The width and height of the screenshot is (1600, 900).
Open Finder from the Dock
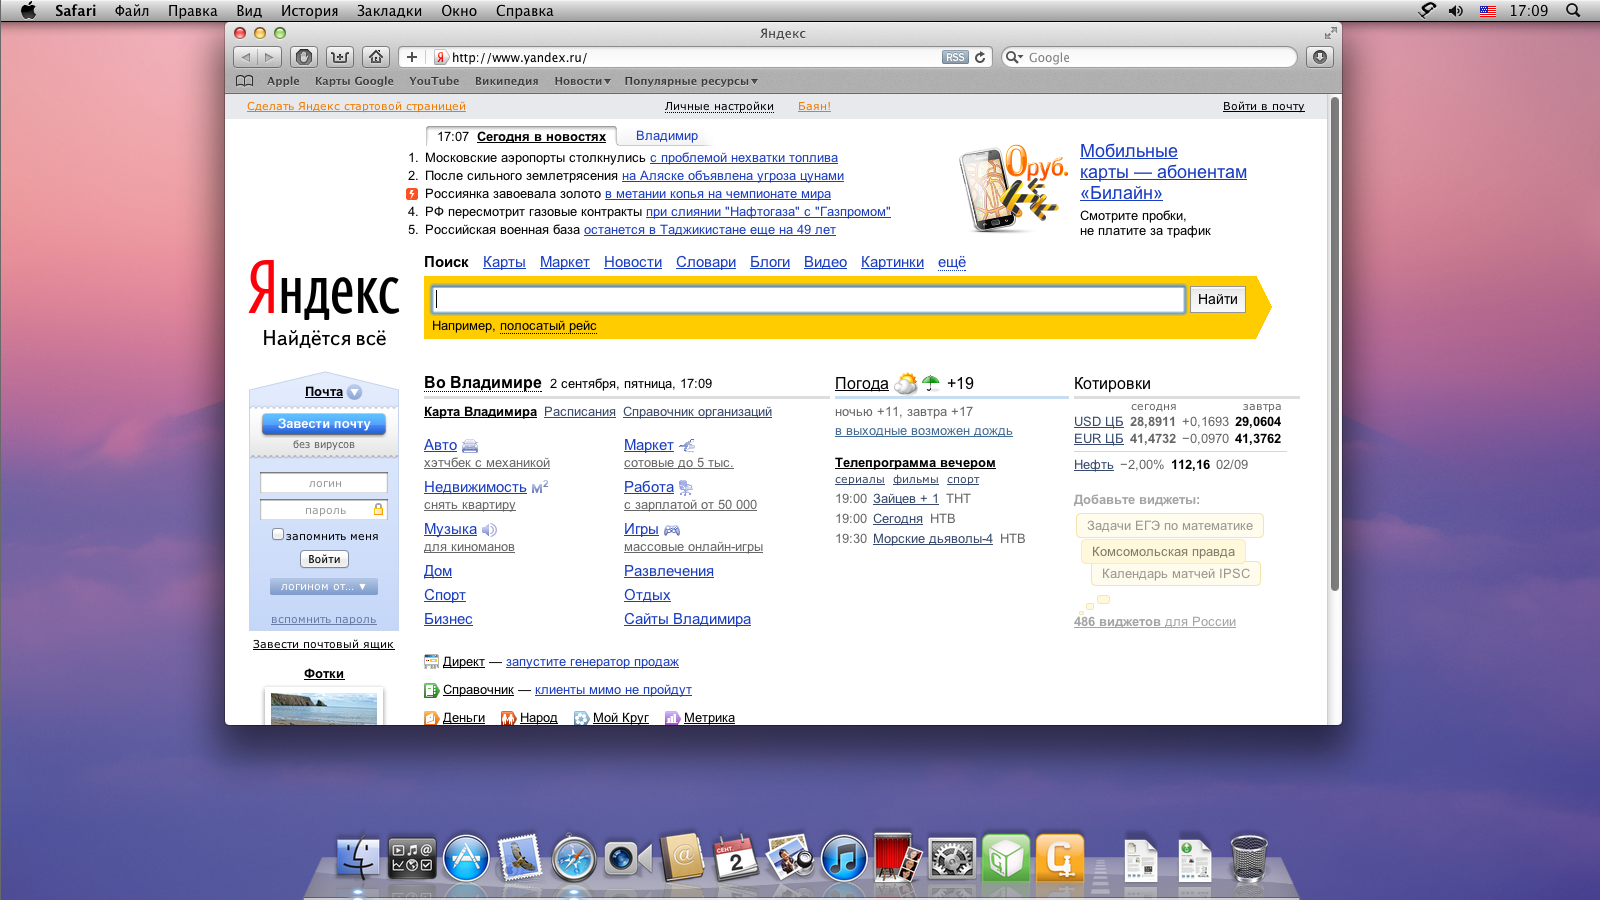pyautogui.click(x=358, y=858)
